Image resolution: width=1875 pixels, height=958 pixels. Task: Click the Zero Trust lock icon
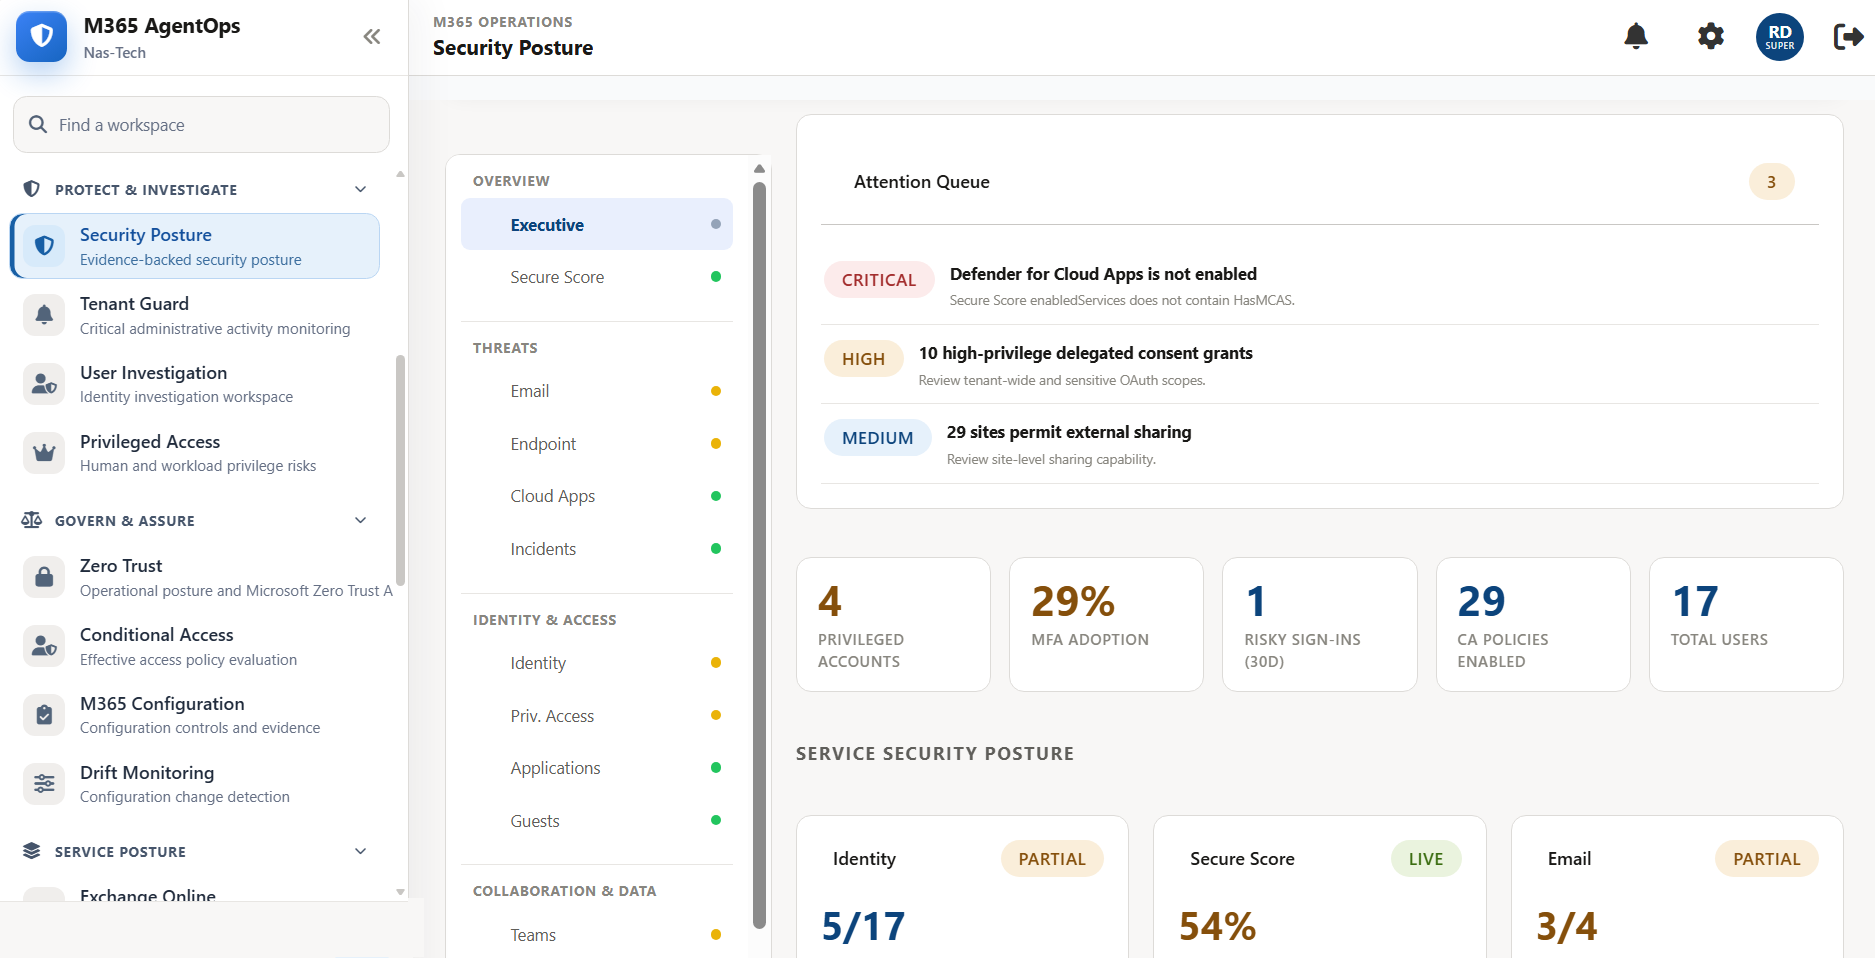[44, 577]
